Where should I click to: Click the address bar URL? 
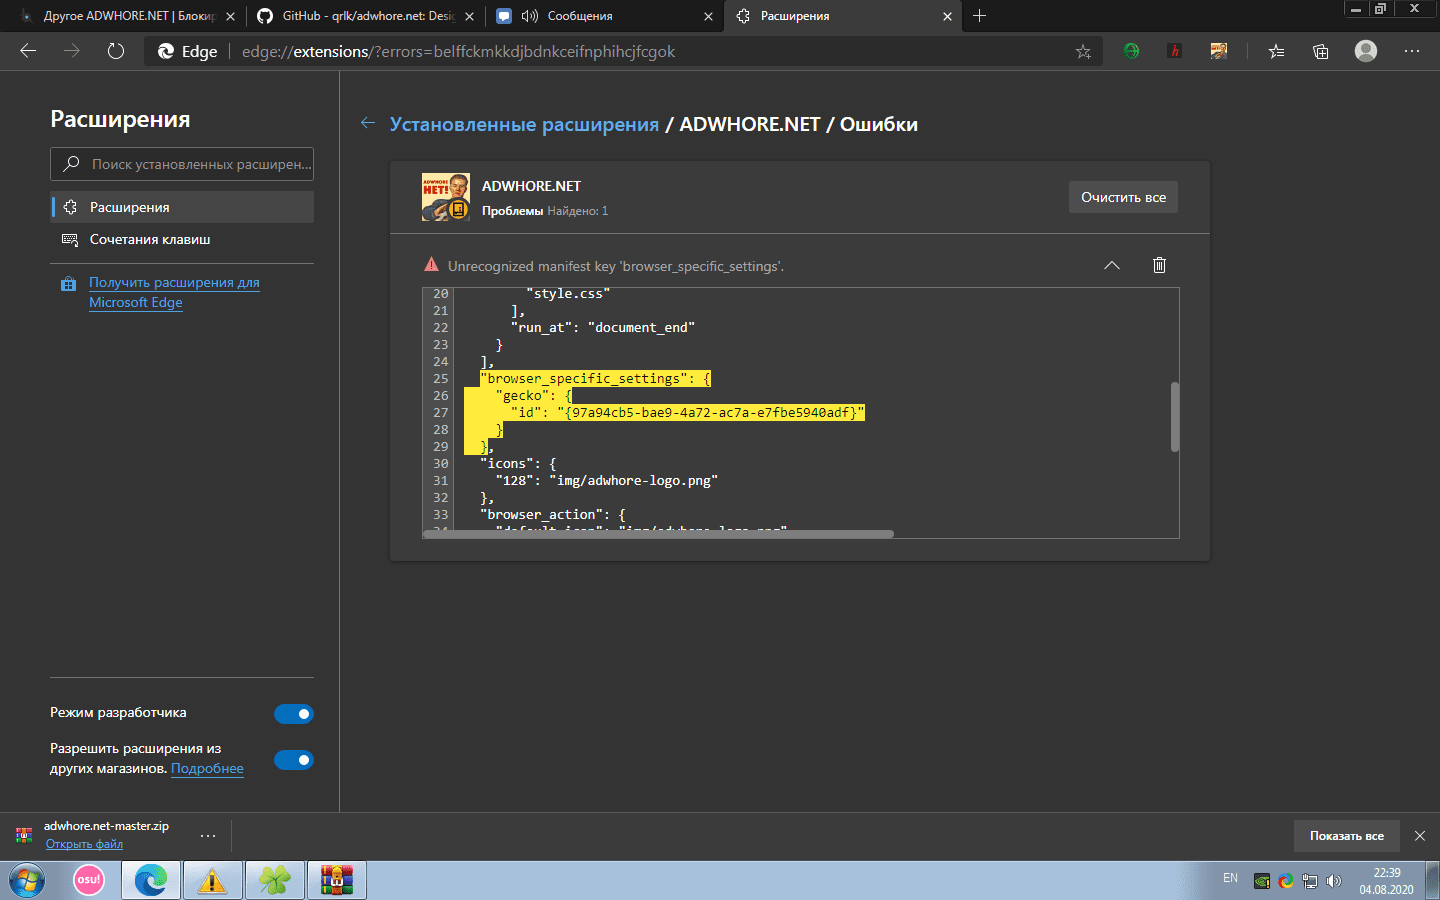coord(458,51)
